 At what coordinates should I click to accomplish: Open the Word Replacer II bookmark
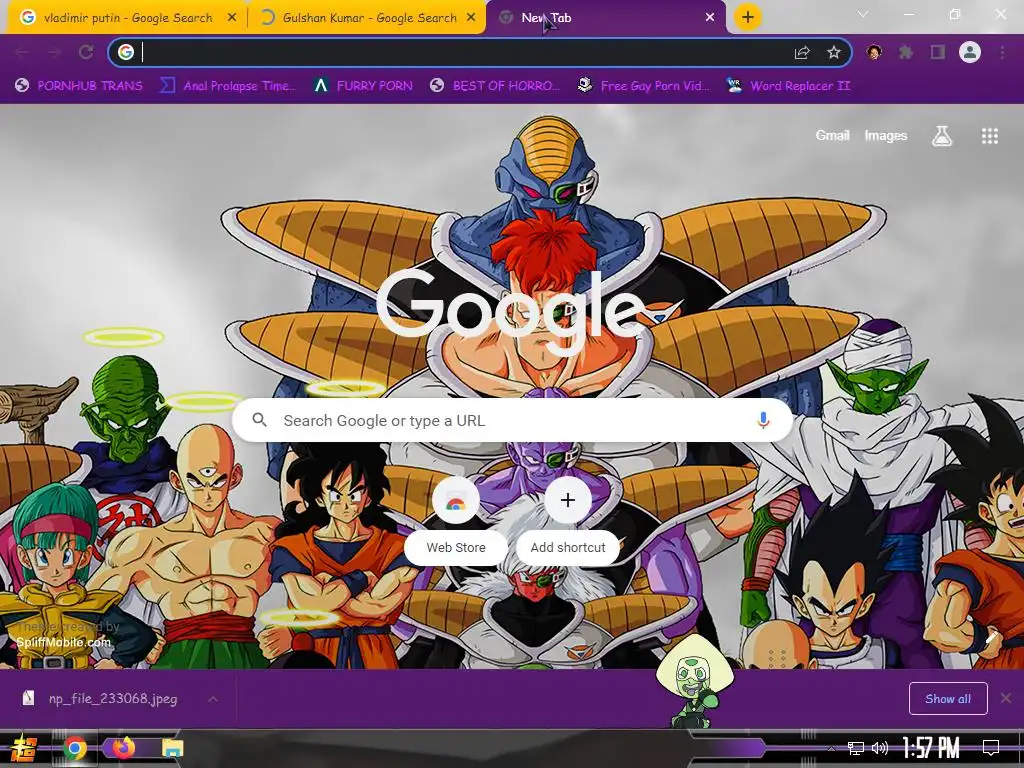pyautogui.click(x=788, y=86)
